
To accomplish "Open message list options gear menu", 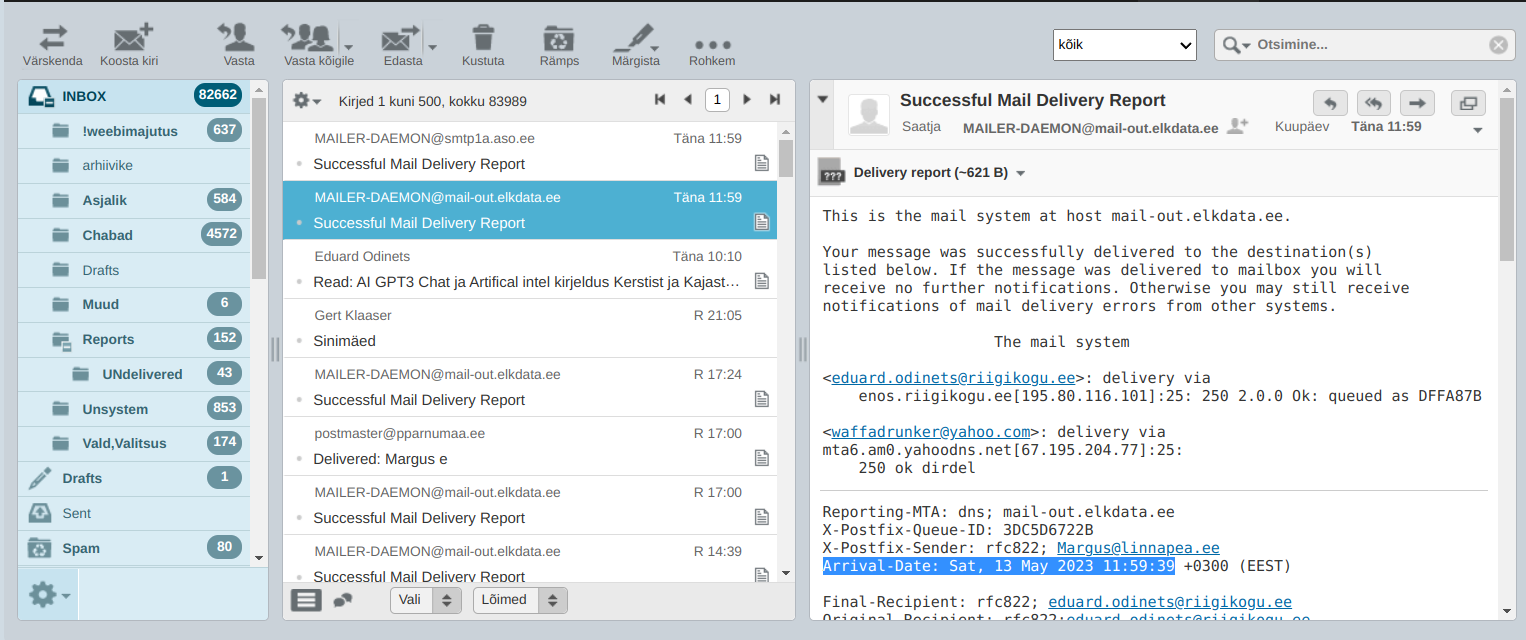I will tap(306, 100).
